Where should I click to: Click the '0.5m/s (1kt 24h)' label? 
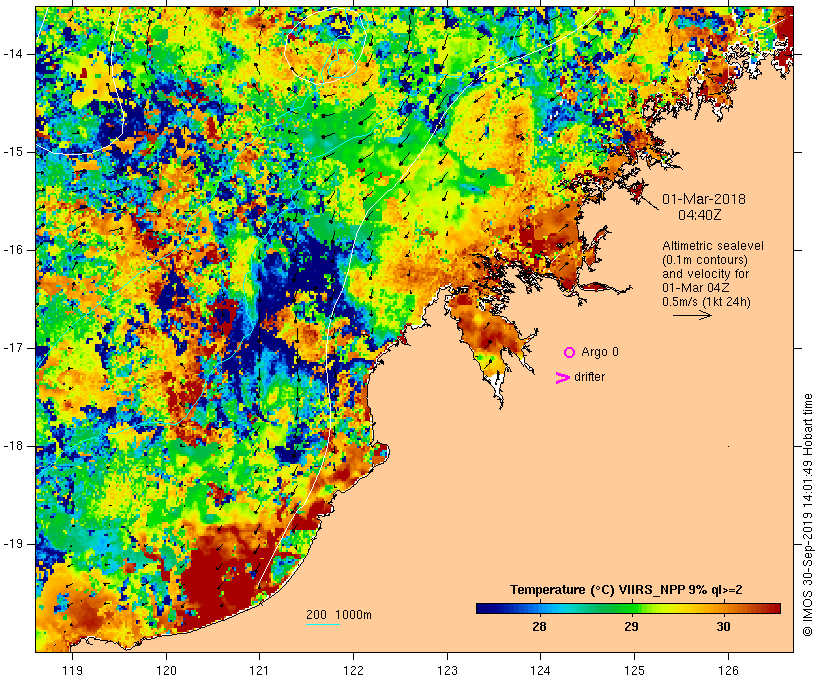pyautogui.click(x=707, y=302)
